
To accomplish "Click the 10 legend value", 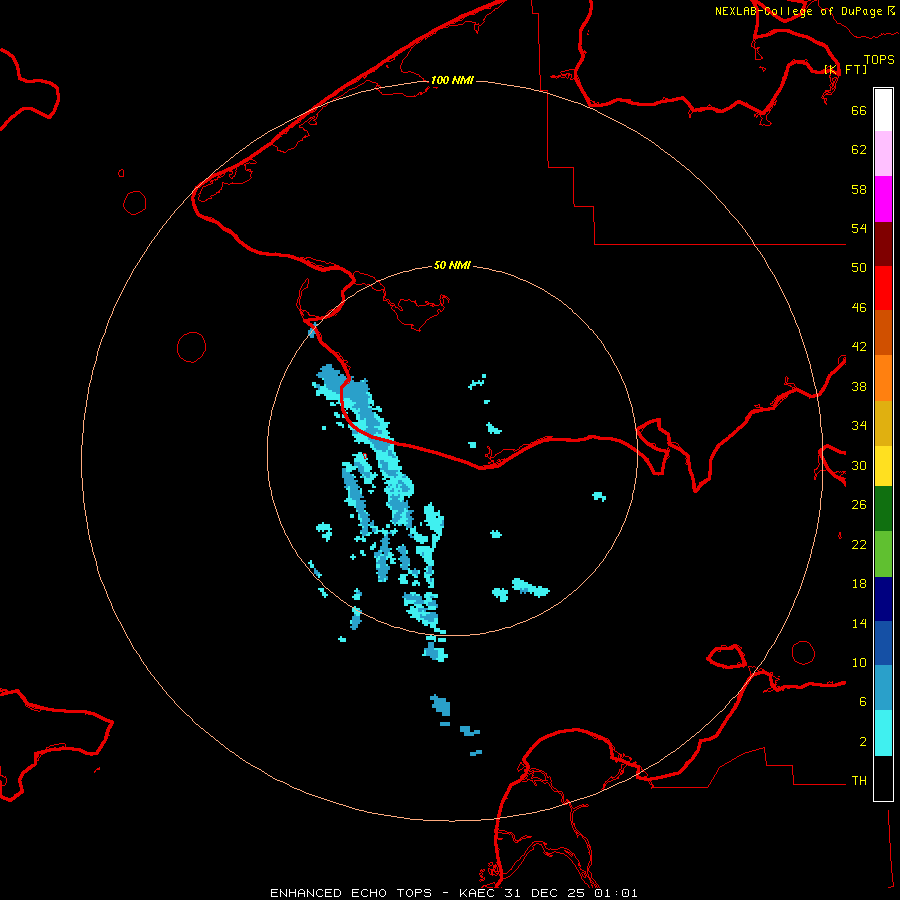I will [859, 663].
